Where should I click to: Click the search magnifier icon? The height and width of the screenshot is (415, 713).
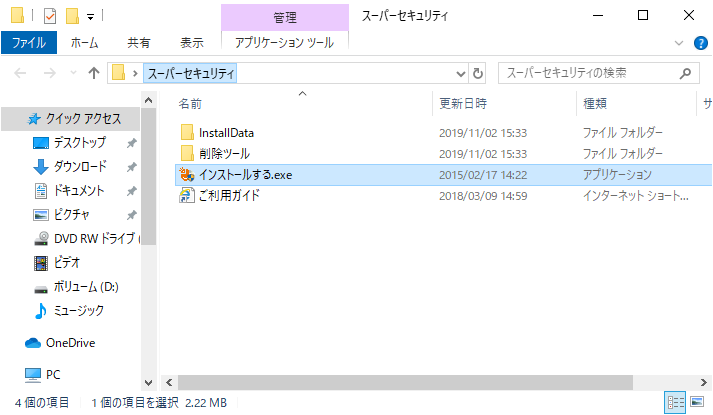[x=685, y=73]
